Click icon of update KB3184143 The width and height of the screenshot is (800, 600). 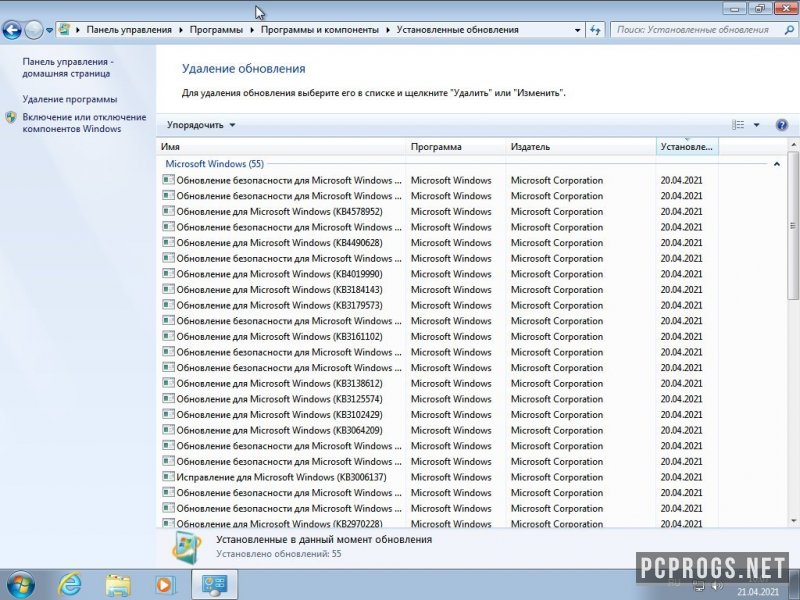click(168, 289)
